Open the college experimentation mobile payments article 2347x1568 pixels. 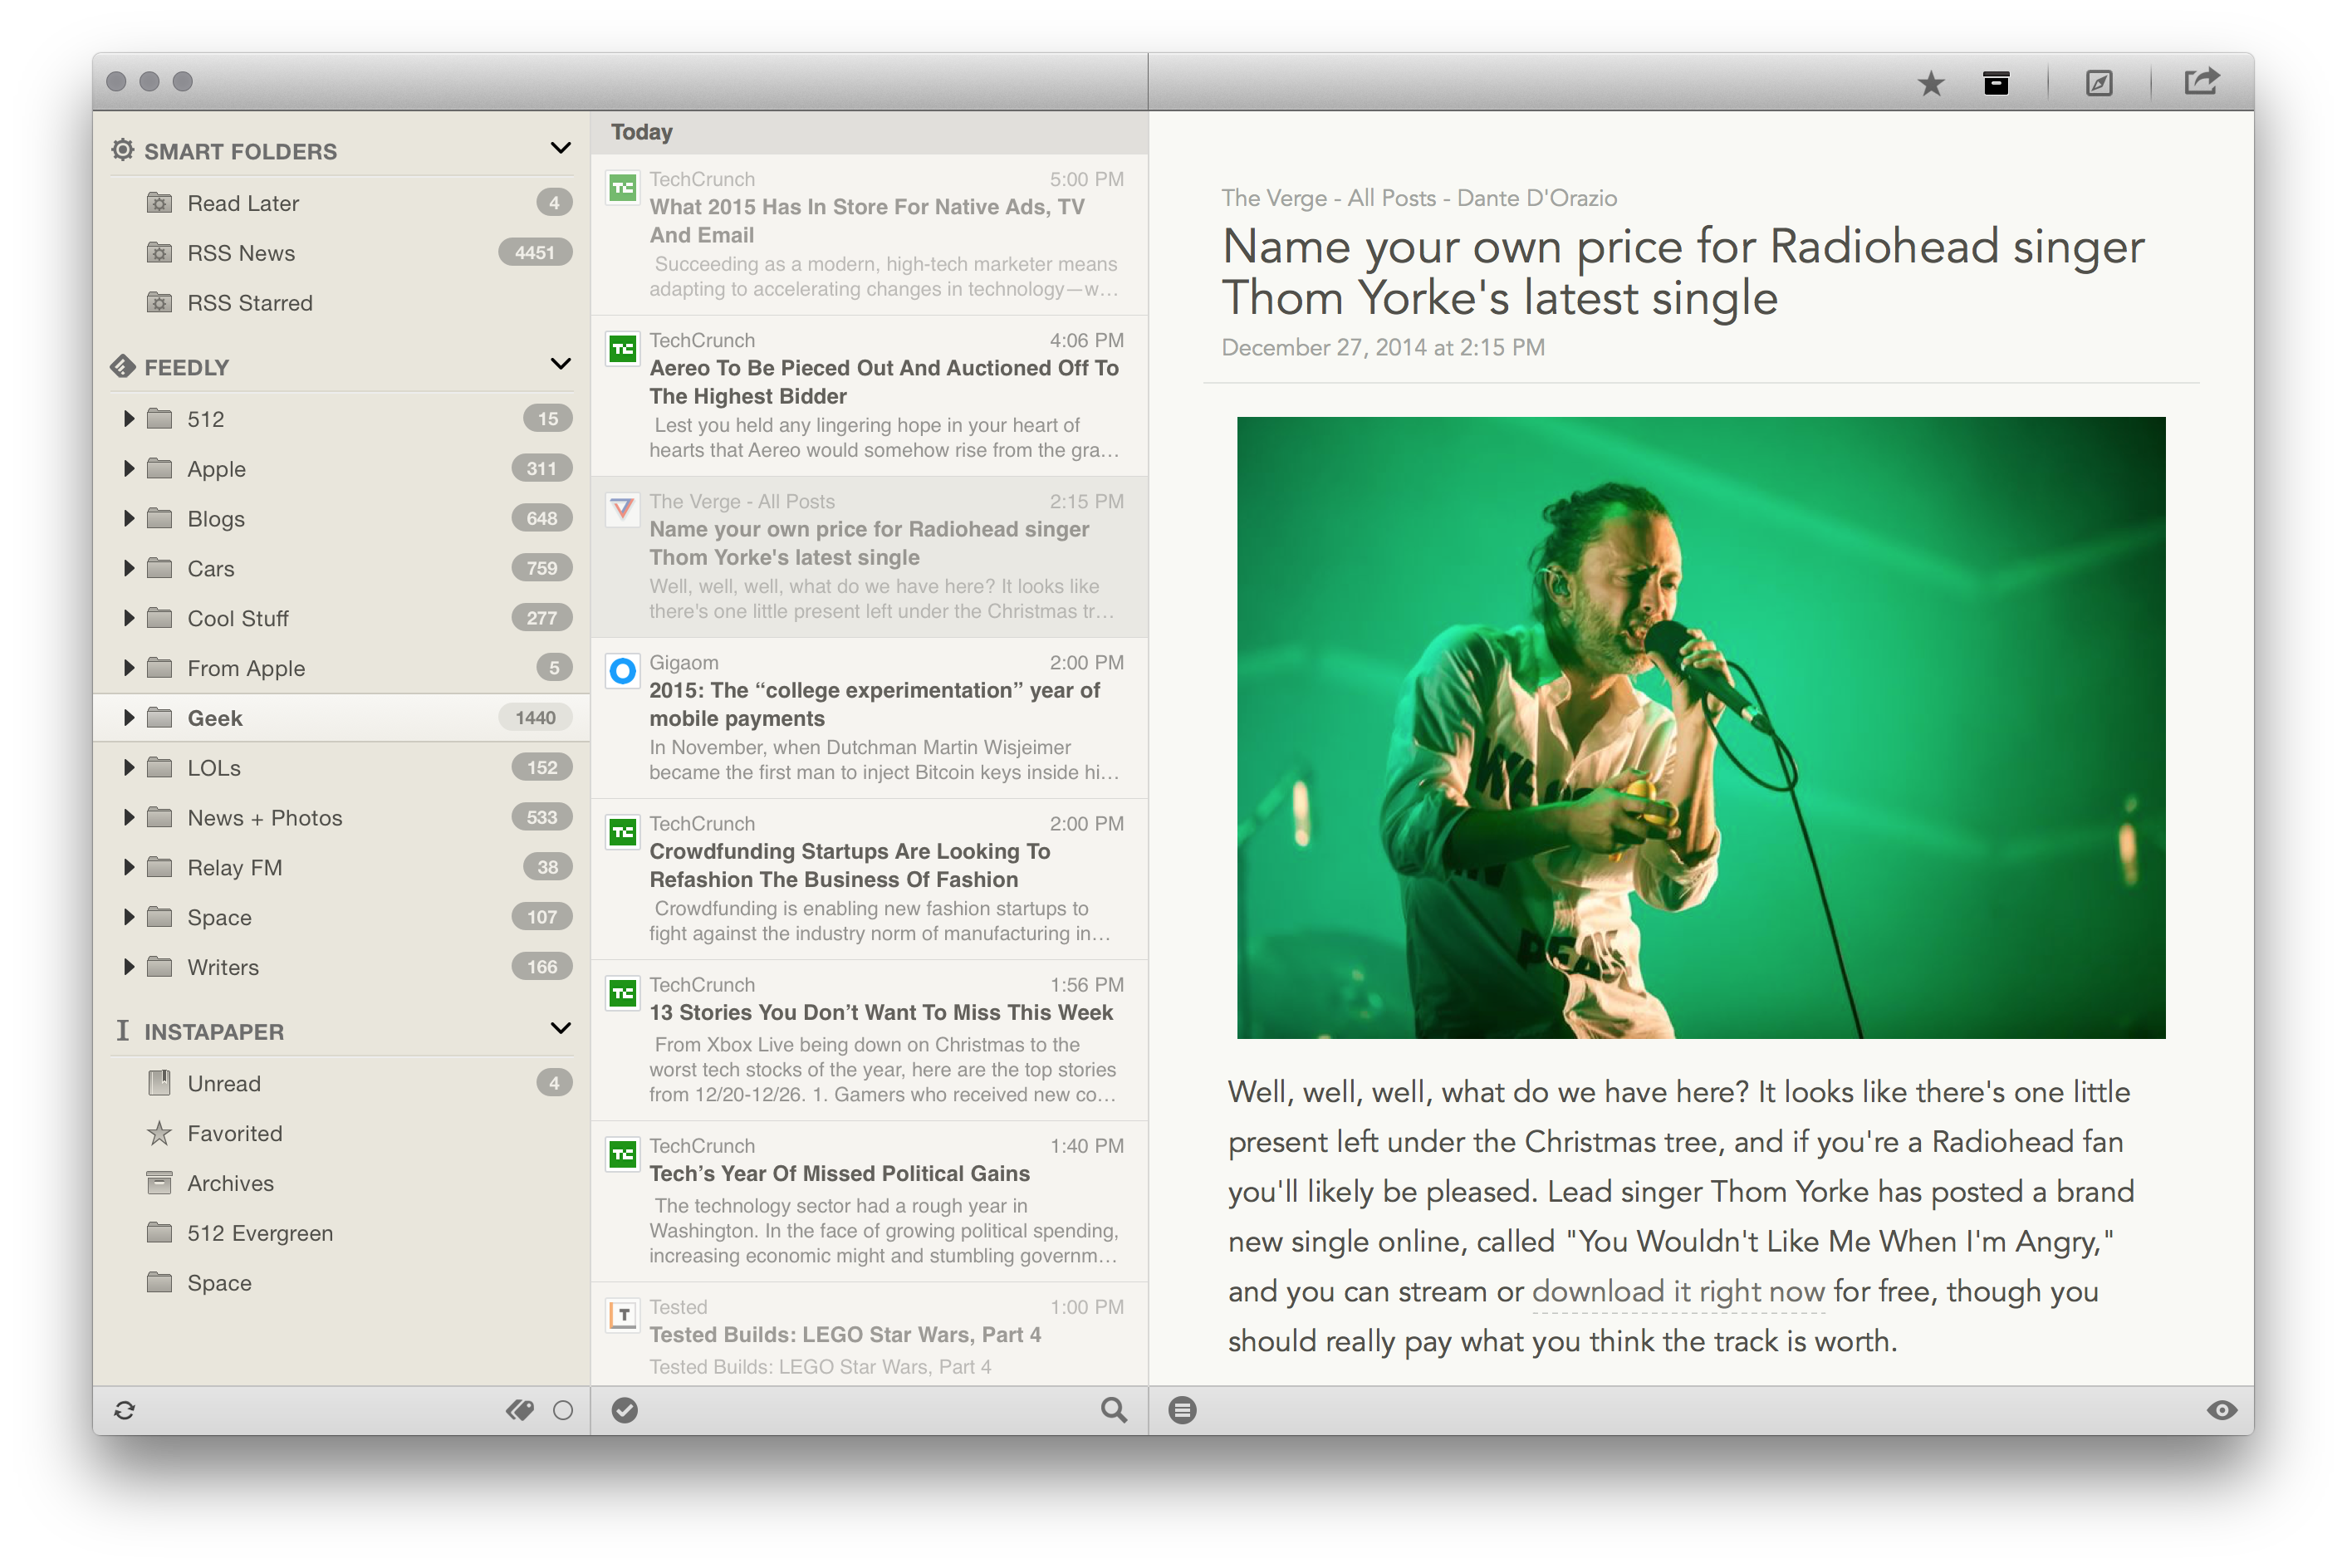coord(869,718)
